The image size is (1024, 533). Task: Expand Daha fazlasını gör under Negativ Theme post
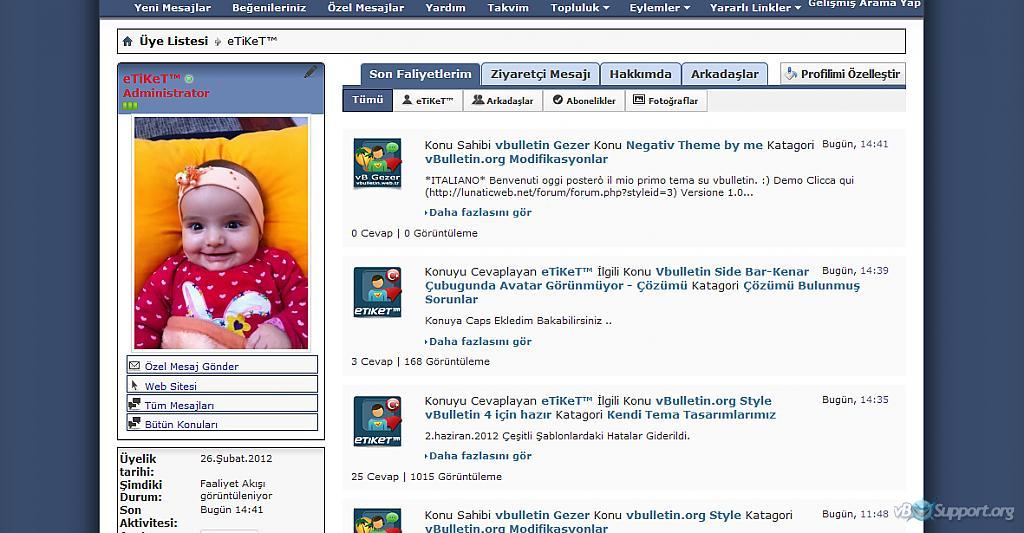pyautogui.click(x=478, y=212)
